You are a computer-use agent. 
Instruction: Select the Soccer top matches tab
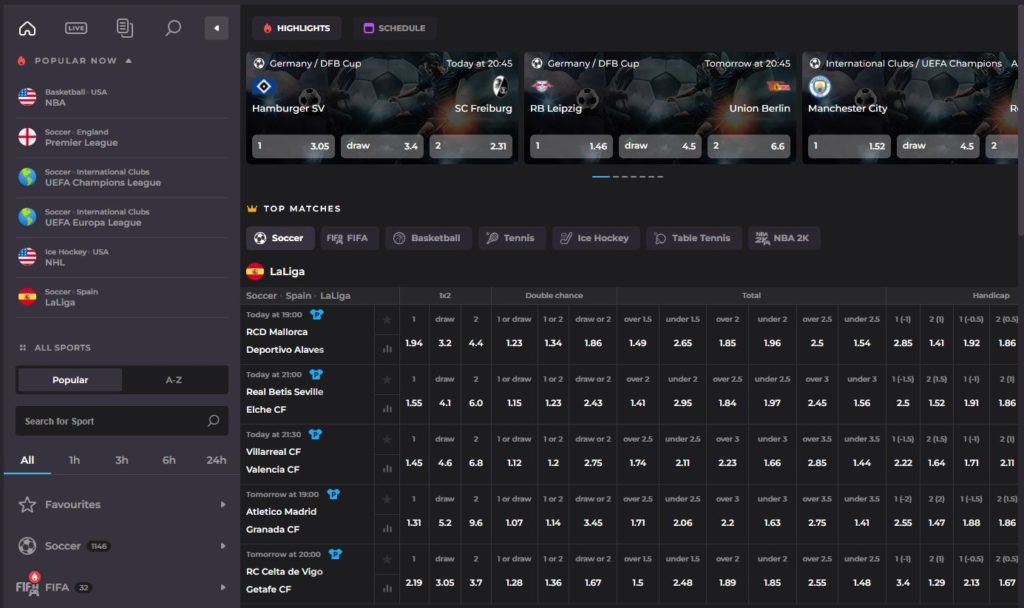click(280, 238)
